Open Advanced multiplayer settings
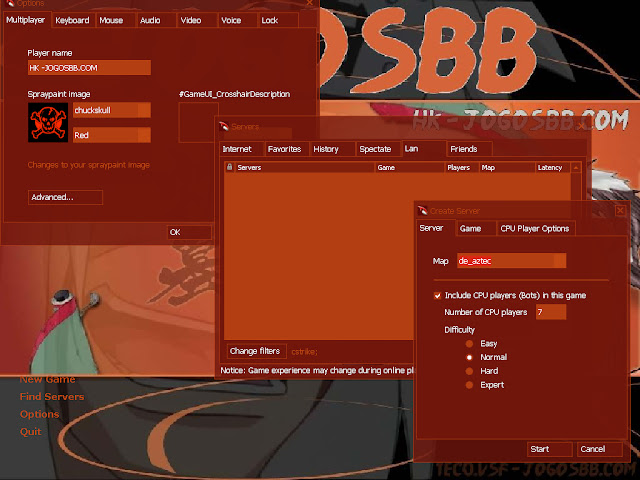Image resolution: width=640 pixels, height=480 pixels. coord(65,197)
